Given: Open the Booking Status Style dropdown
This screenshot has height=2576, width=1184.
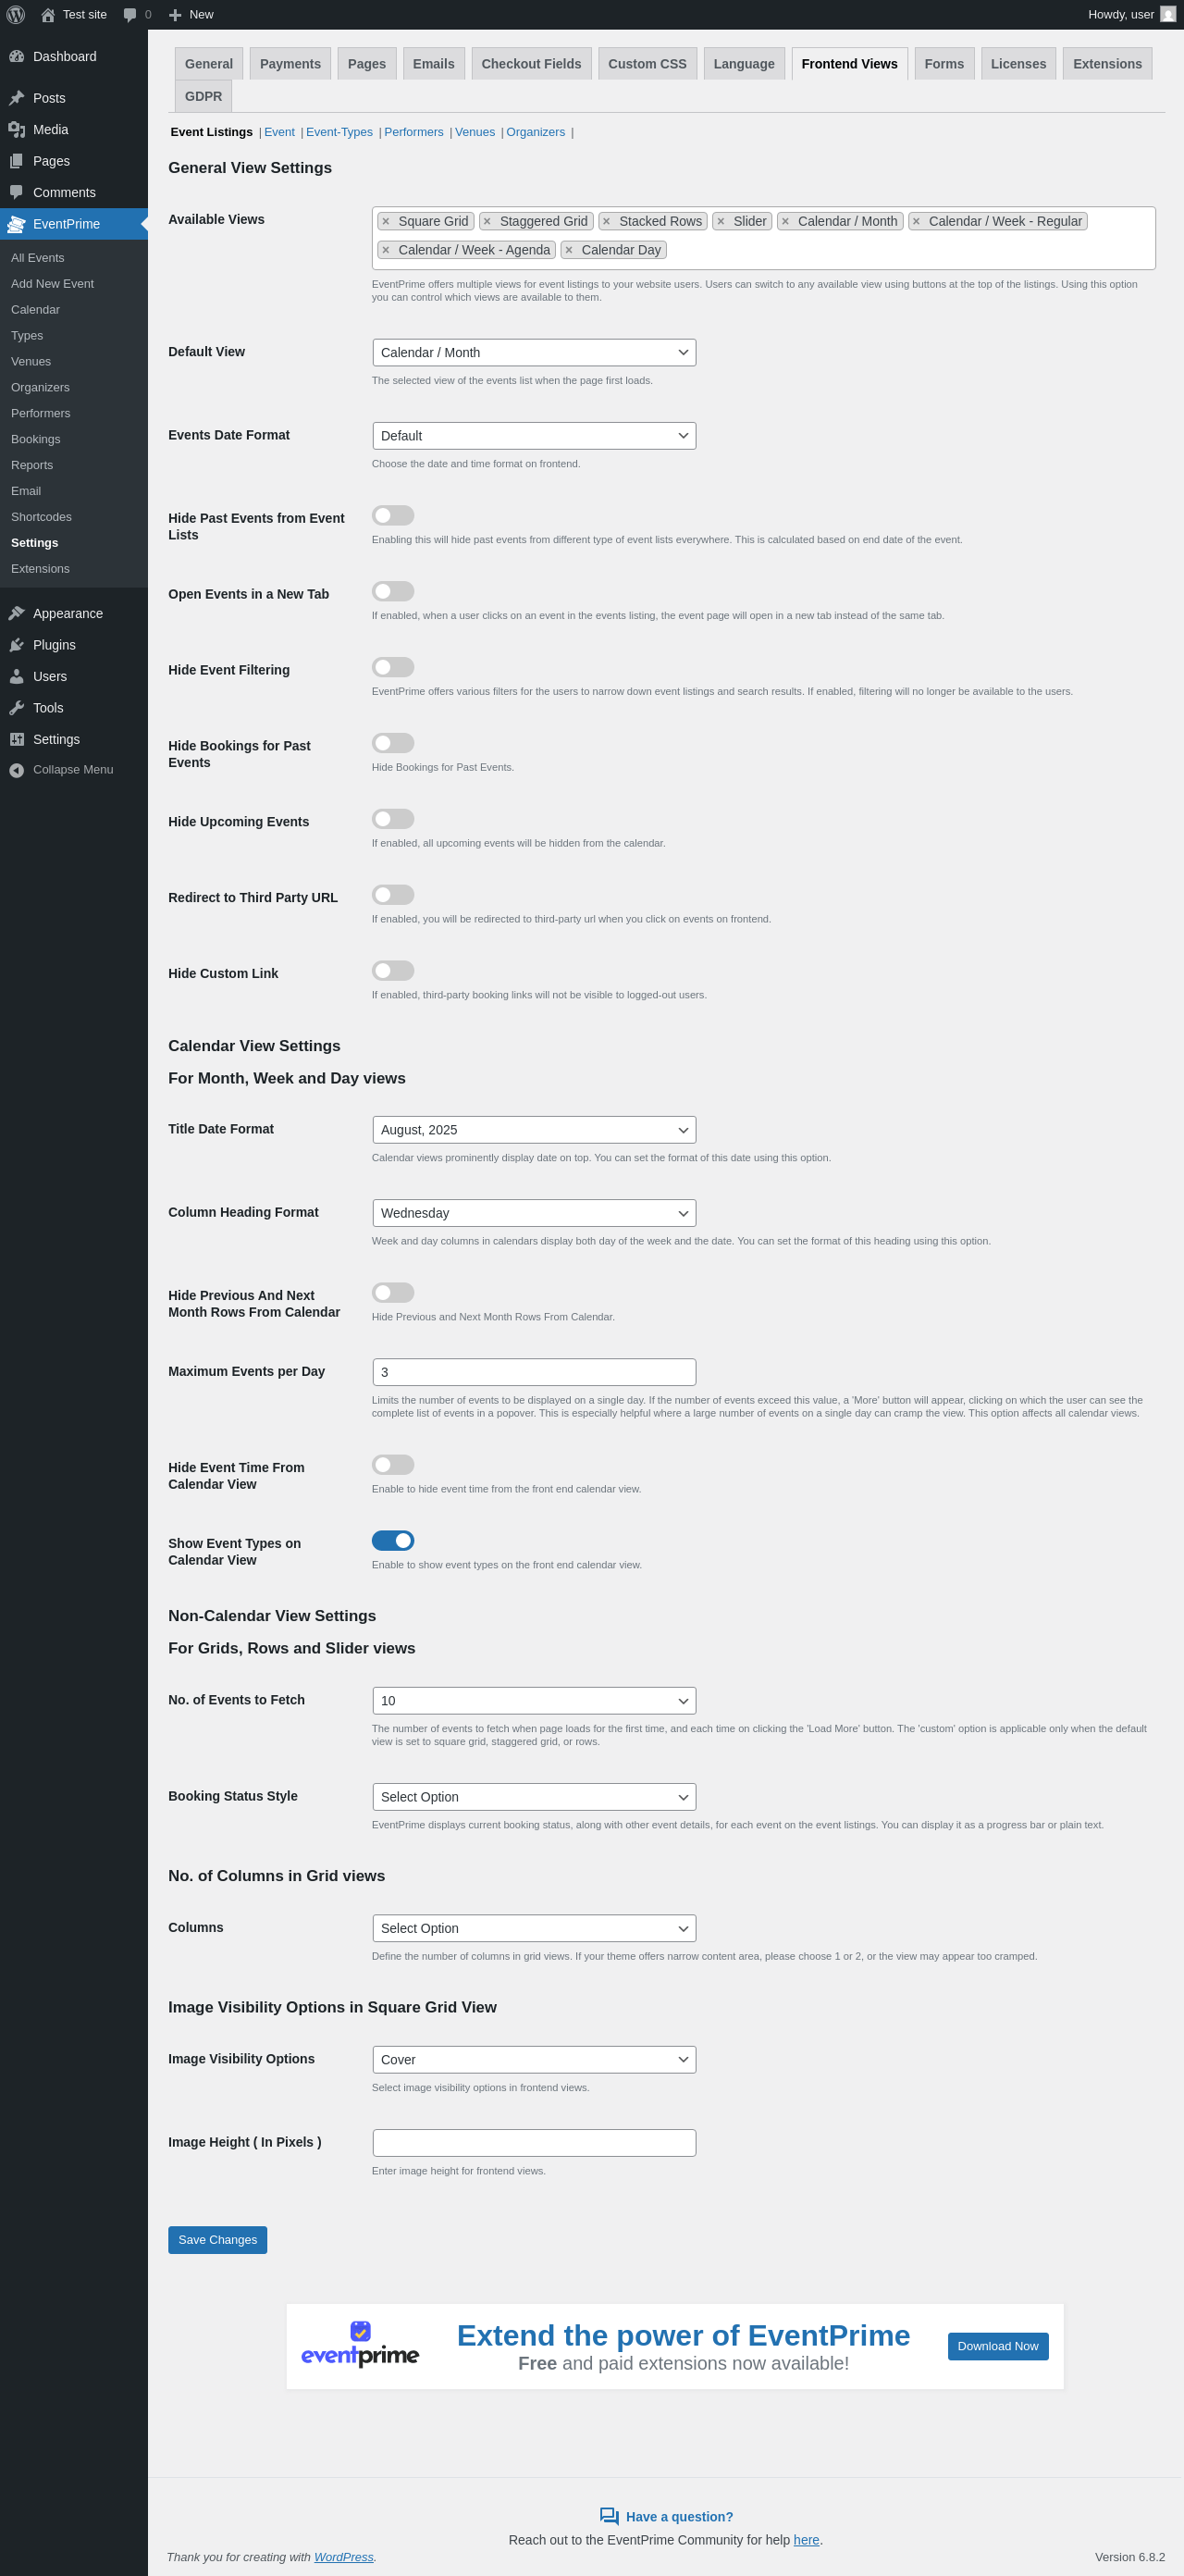Looking at the screenshot, I should tap(534, 1797).
